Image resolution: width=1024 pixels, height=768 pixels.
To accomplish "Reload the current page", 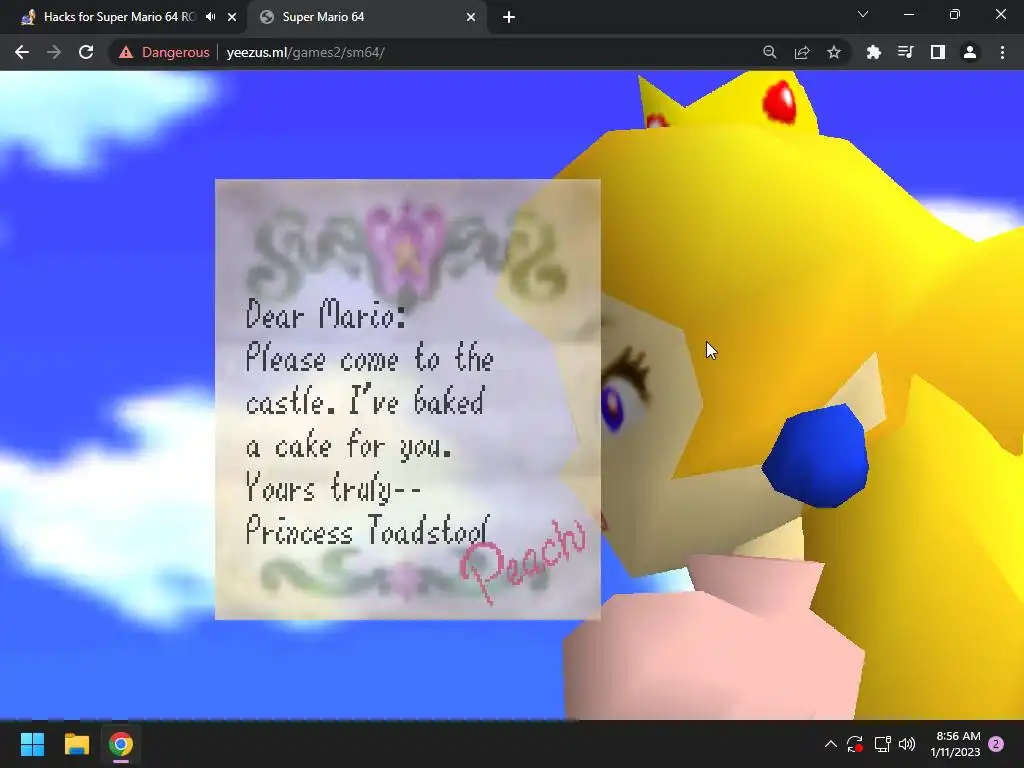I will 86,52.
